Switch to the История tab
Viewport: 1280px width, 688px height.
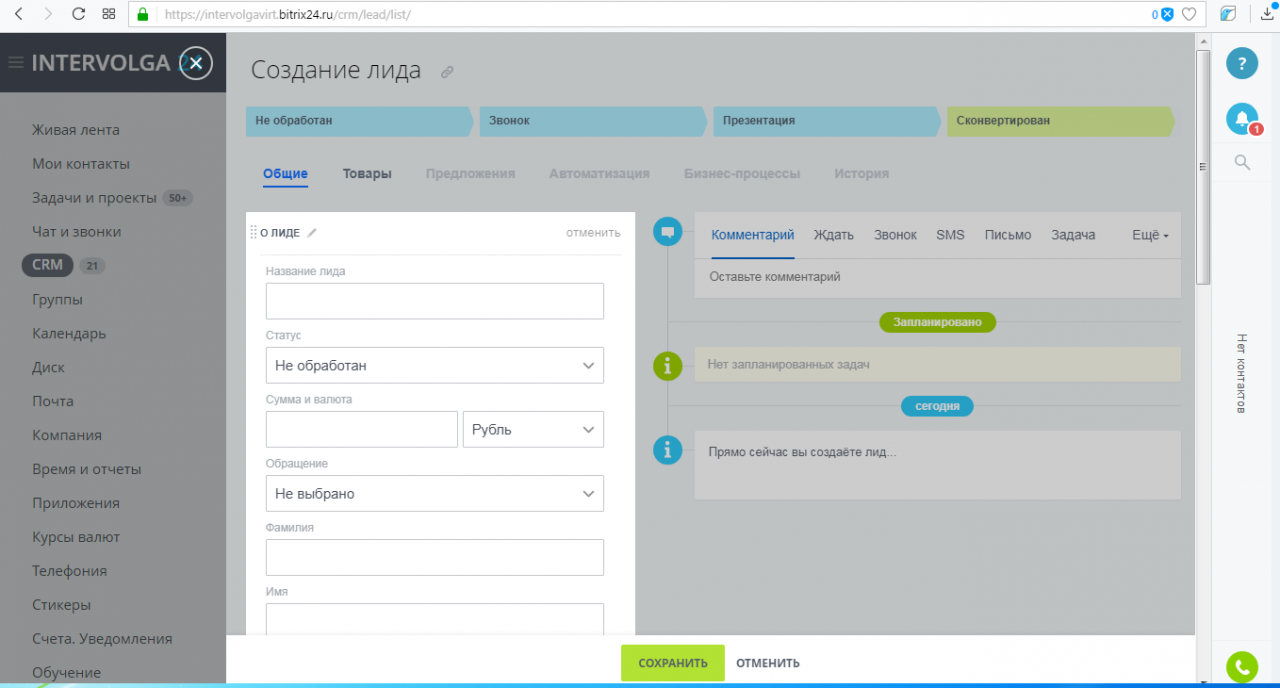[861, 173]
